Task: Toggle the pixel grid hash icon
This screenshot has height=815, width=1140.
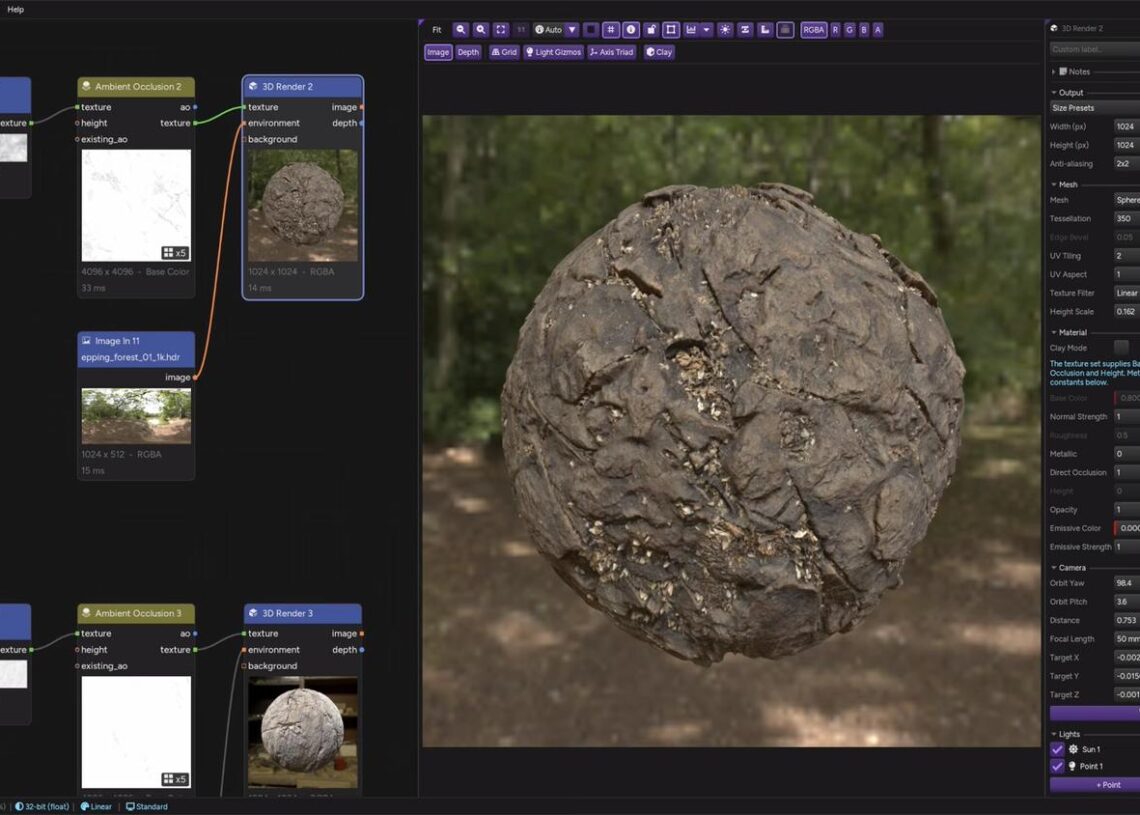Action: [611, 30]
